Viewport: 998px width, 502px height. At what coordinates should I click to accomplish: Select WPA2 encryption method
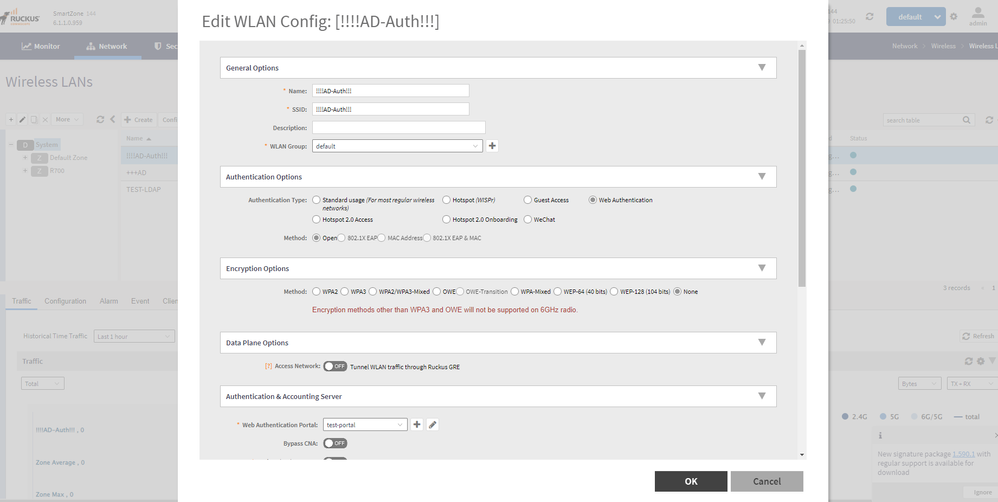(x=317, y=291)
